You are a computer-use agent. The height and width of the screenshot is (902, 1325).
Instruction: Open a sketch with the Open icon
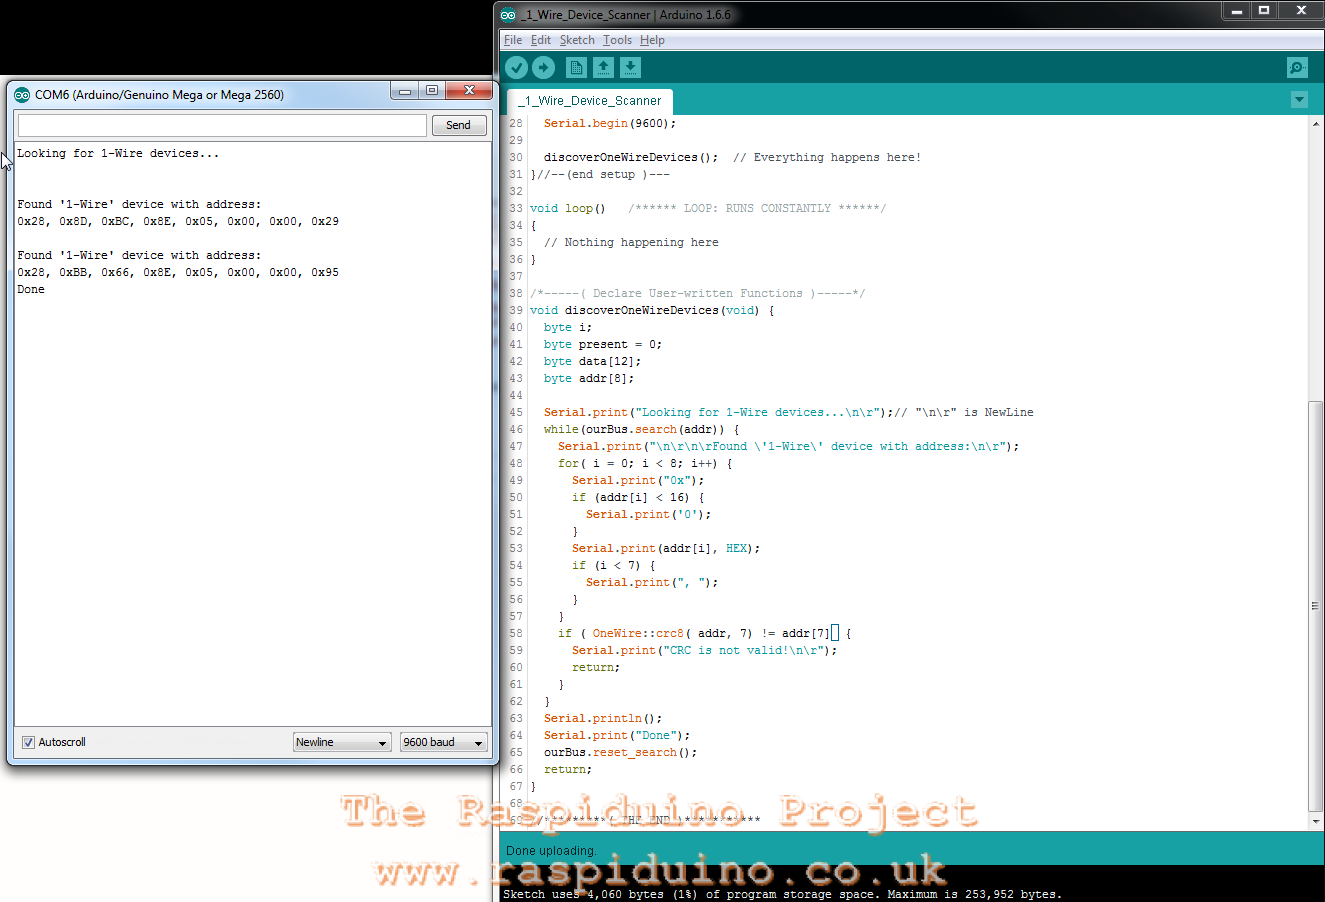click(x=603, y=67)
